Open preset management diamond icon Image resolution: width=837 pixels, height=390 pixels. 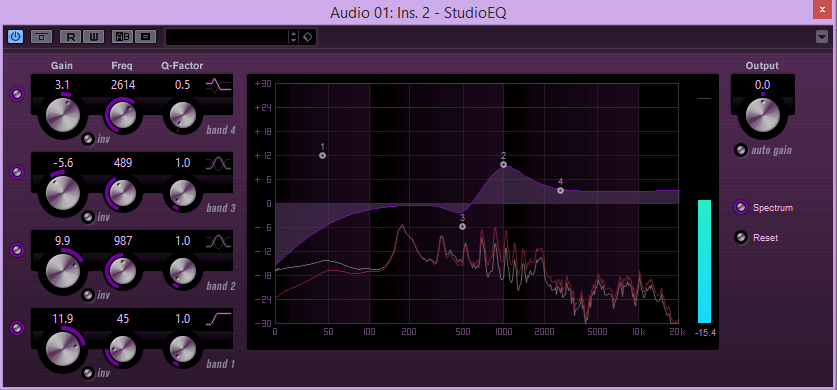[307, 37]
